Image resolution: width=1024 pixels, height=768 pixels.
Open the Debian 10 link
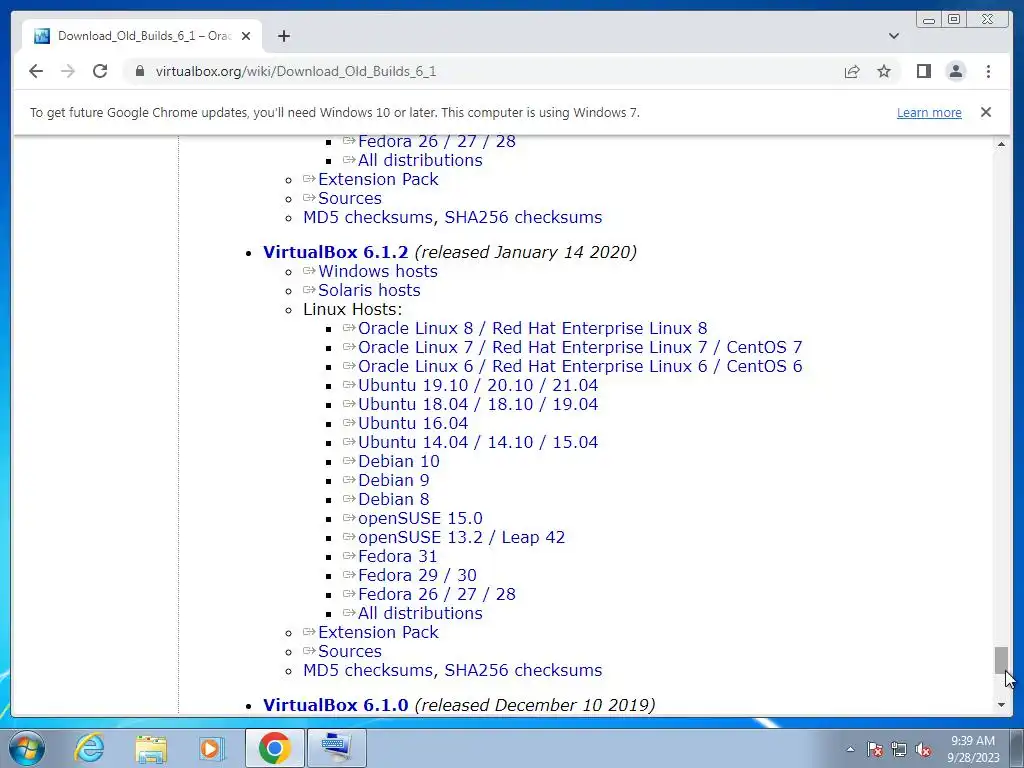coord(399,461)
